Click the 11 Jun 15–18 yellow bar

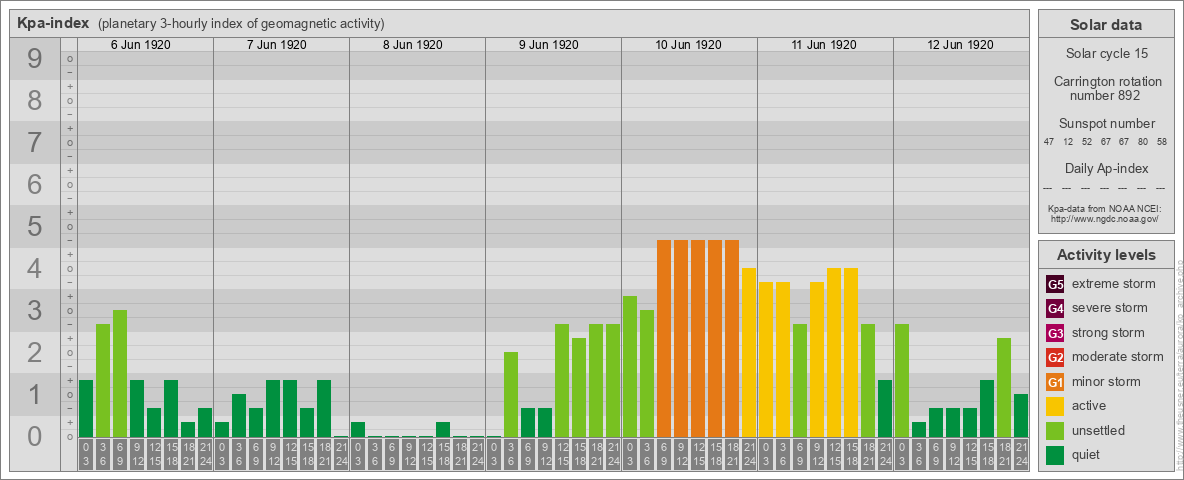pos(850,352)
